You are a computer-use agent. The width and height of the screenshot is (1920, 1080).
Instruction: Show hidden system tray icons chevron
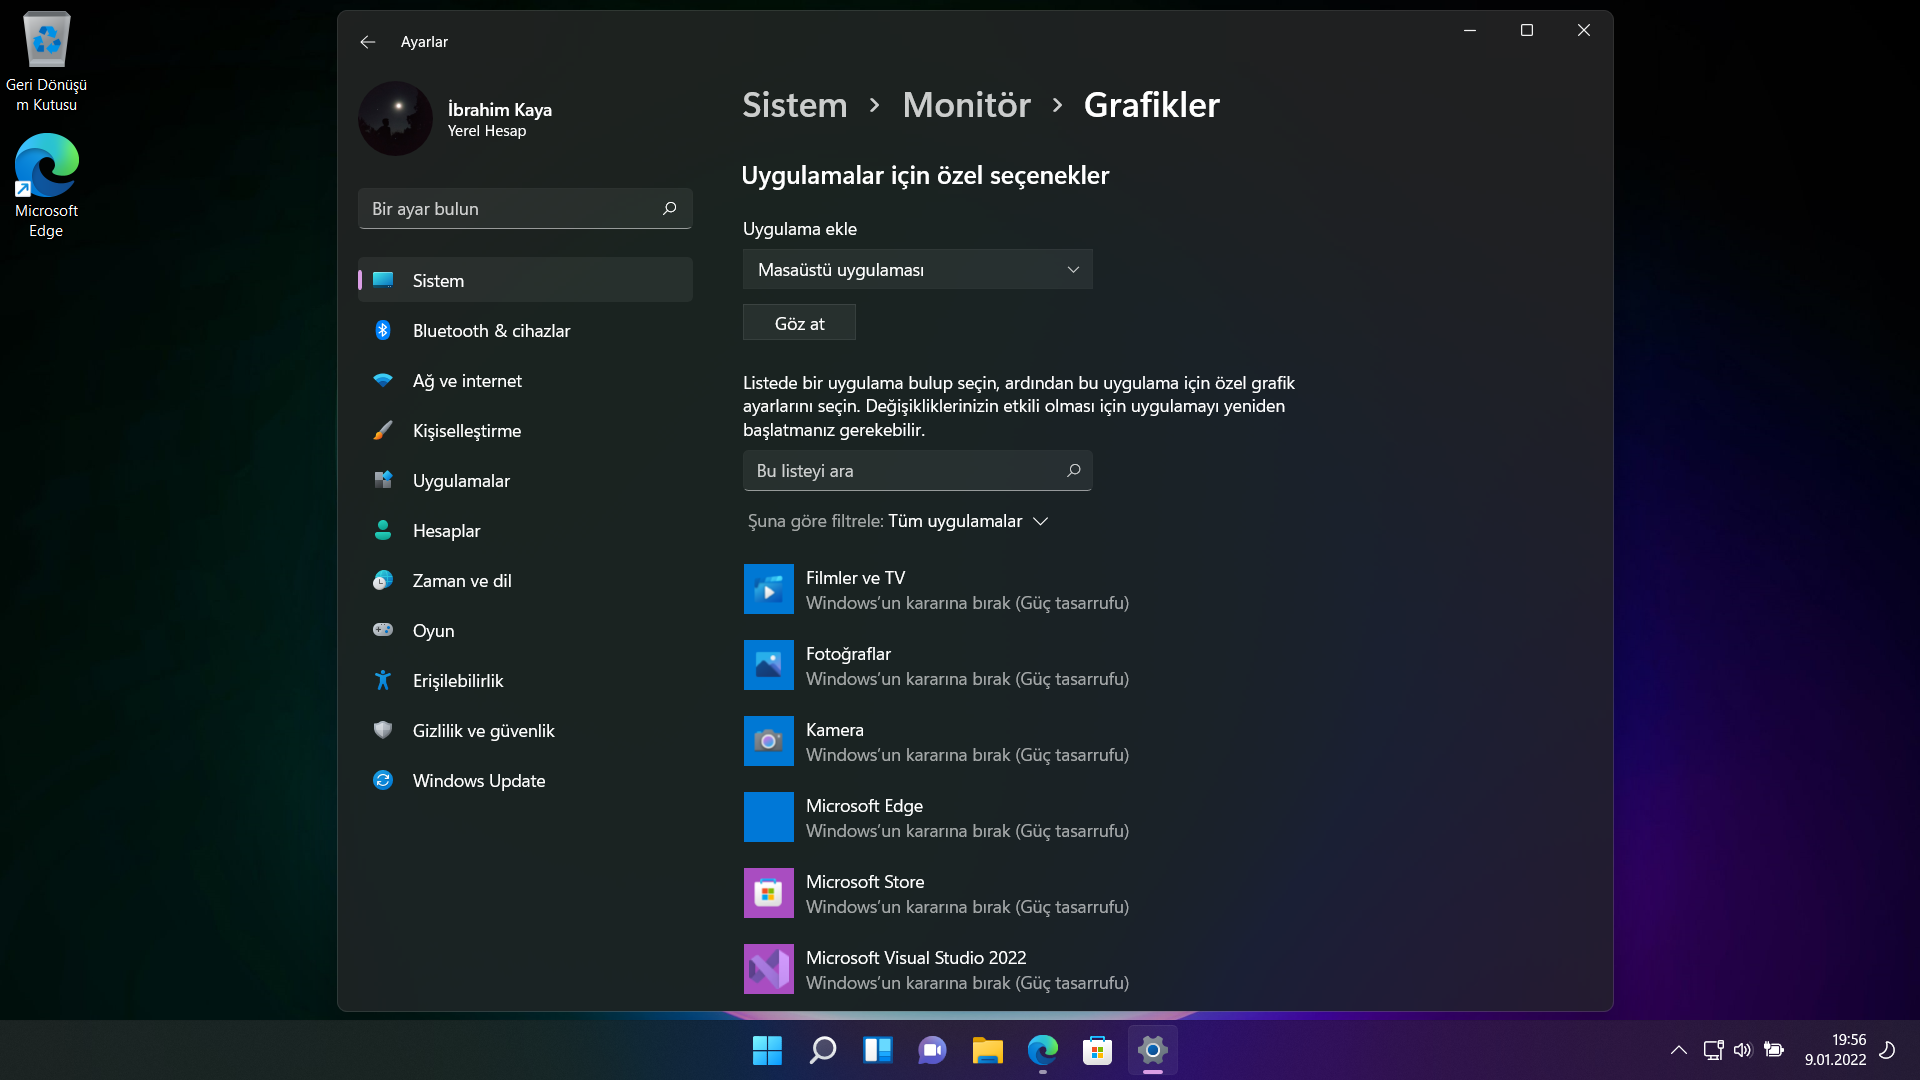point(1678,1050)
